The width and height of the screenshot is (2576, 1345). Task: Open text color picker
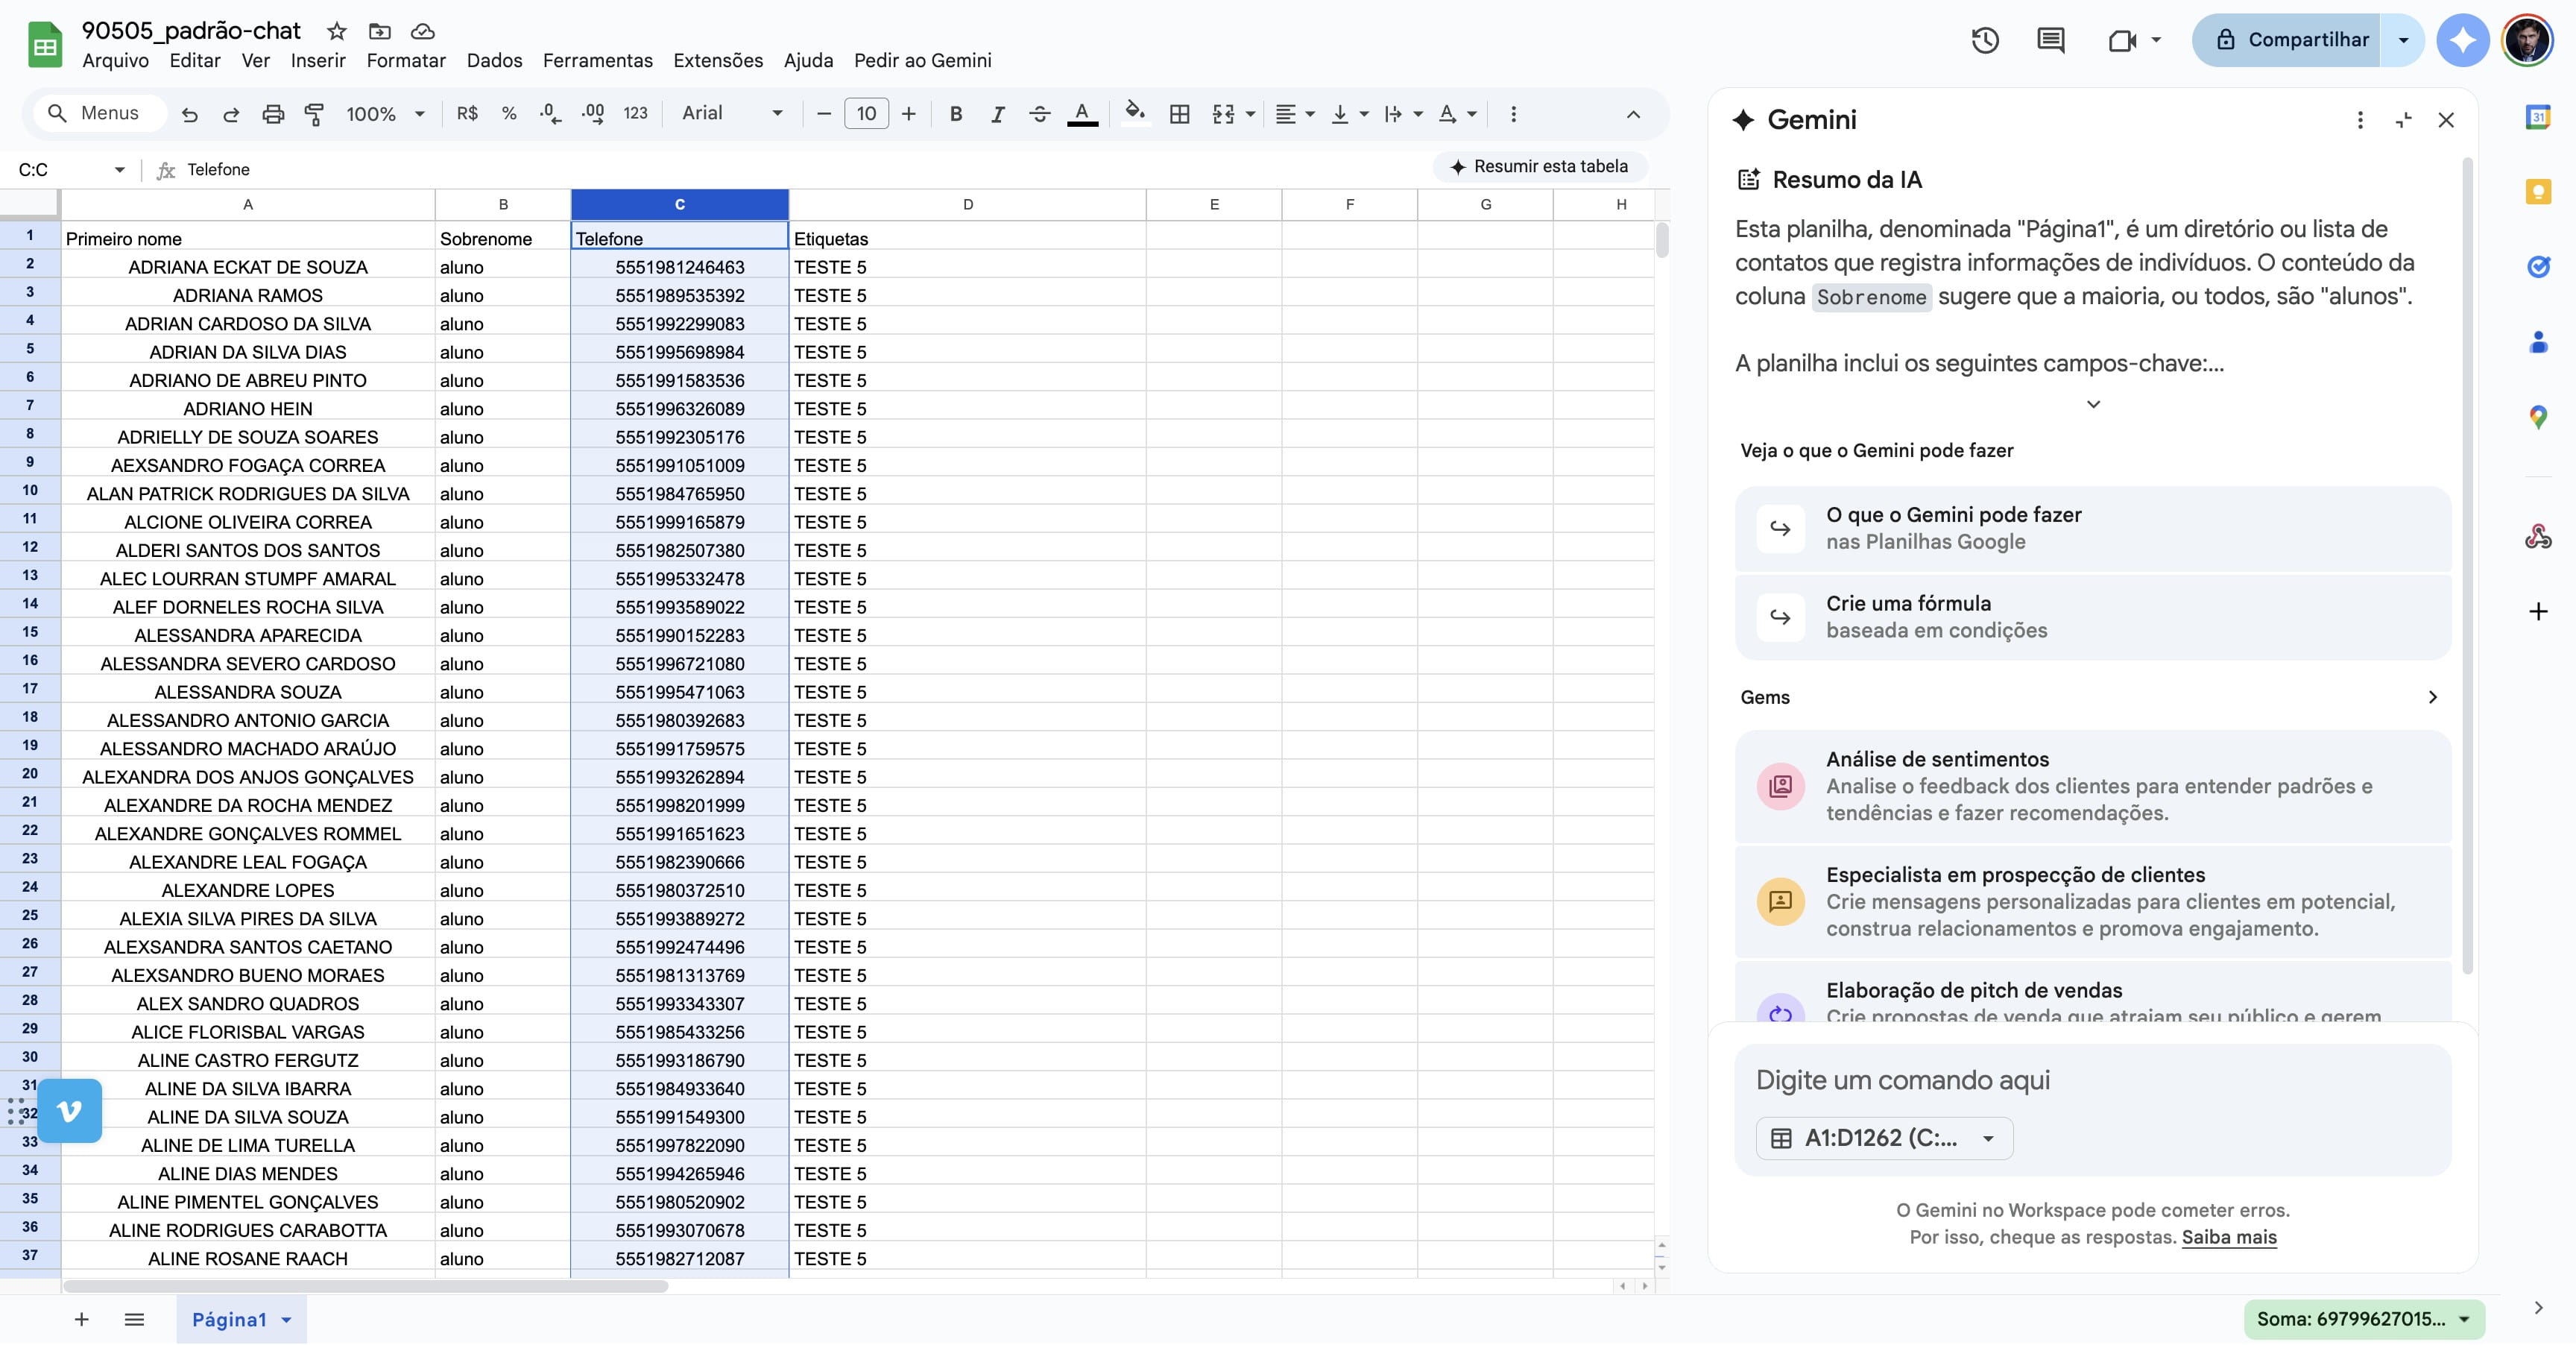(1082, 114)
